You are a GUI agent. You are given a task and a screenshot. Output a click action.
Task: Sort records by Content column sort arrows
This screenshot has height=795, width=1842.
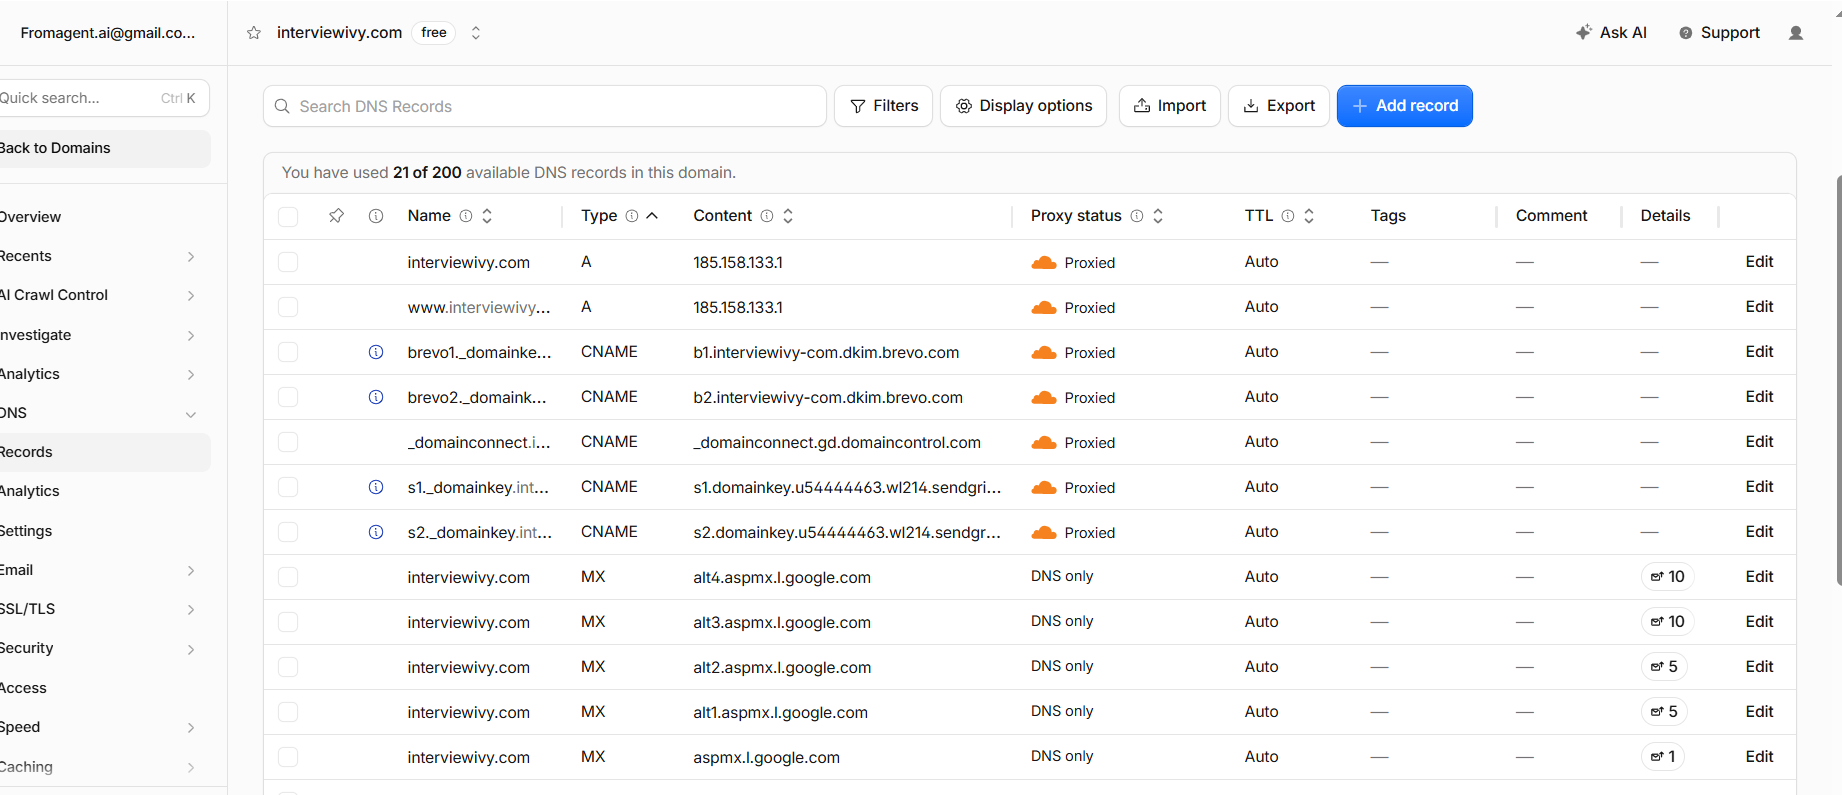(x=788, y=216)
